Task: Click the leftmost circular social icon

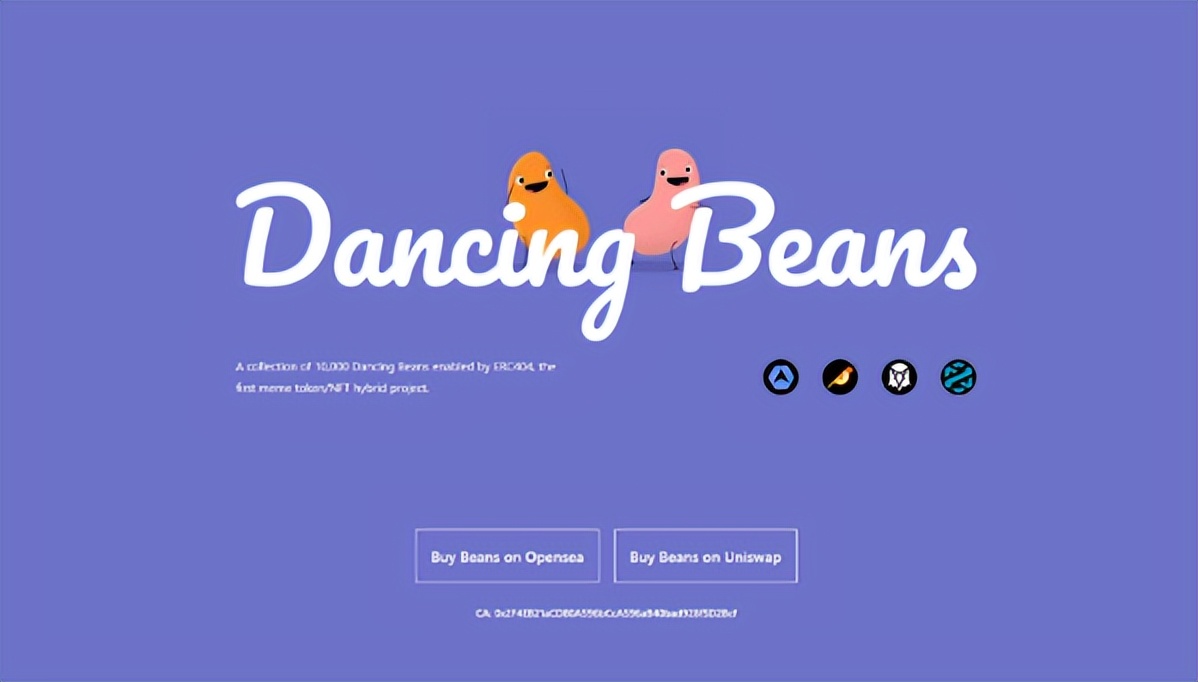Action: tap(781, 377)
